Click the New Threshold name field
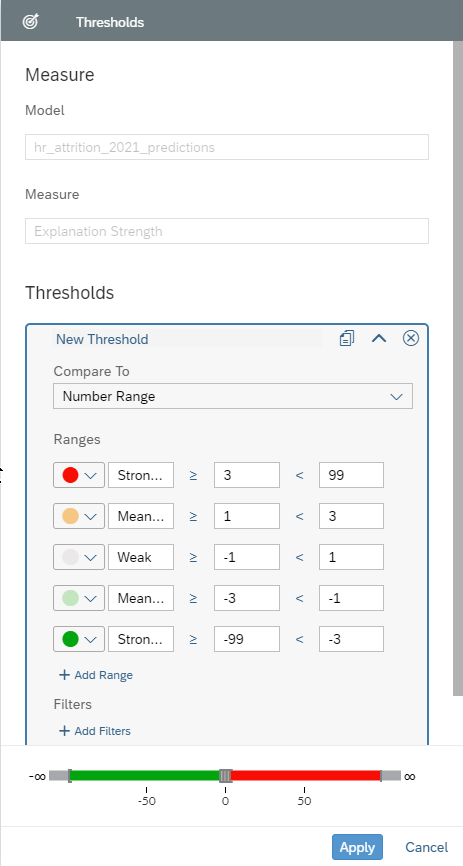This screenshot has height=866, width=463. pyautogui.click(x=187, y=339)
